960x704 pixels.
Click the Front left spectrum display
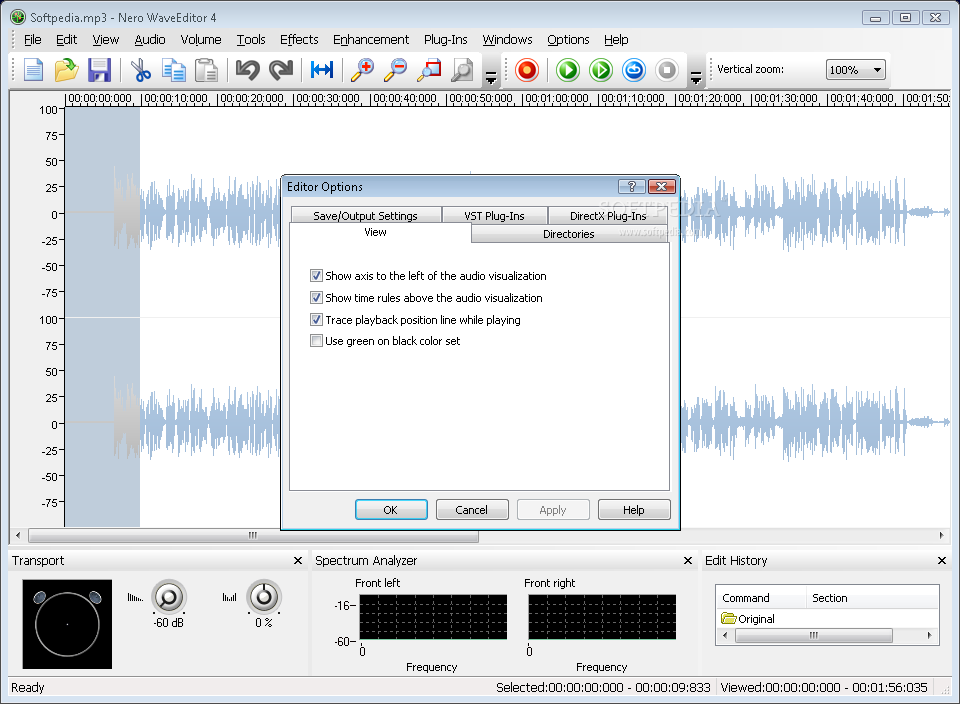433,616
